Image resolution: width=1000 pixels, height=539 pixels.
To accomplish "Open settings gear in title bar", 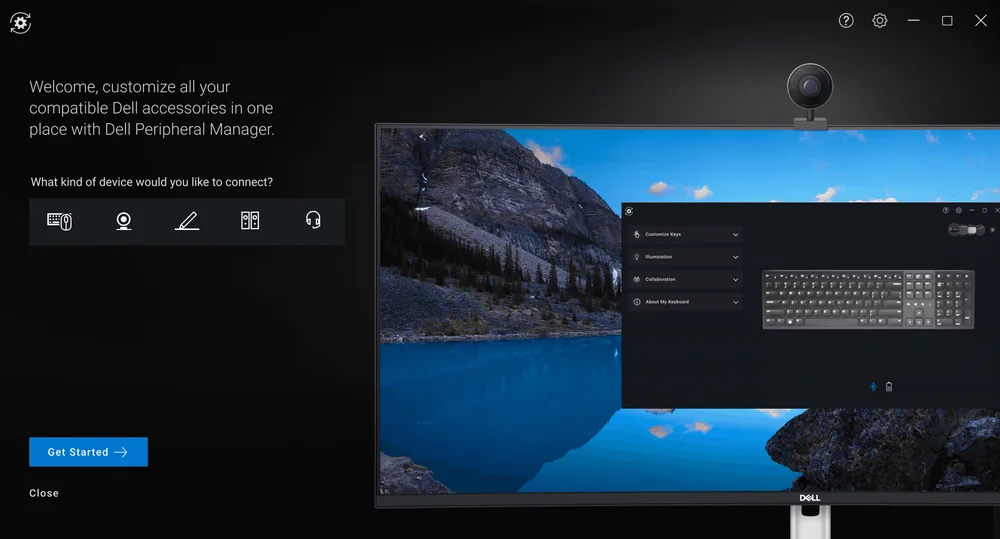I will pos(879,20).
